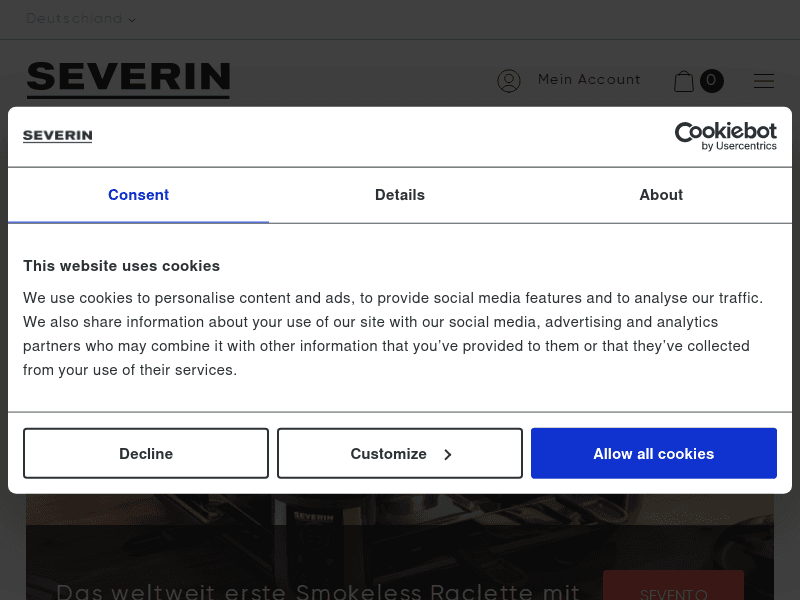The width and height of the screenshot is (800, 600).
Task: Expand the Deutschland country selector
Action: (75, 18)
